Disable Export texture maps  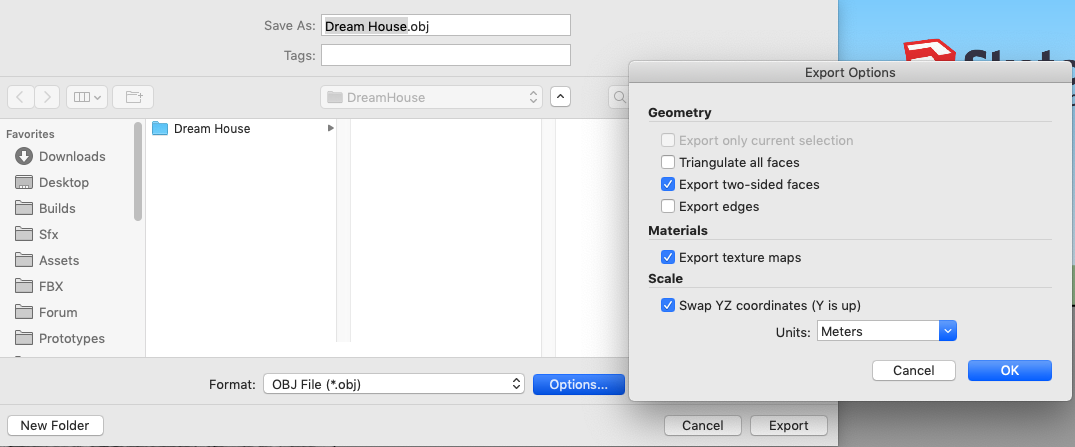[x=668, y=257]
